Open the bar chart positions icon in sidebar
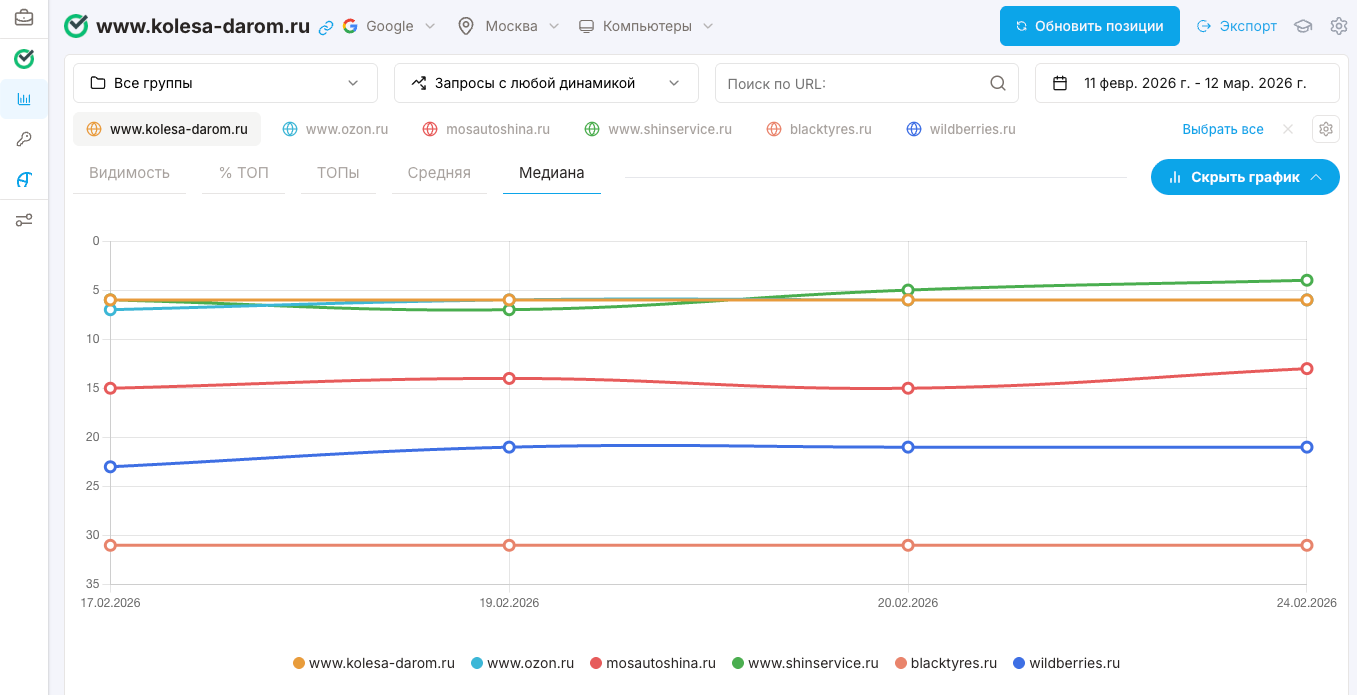The image size is (1357, 695). 24,99
